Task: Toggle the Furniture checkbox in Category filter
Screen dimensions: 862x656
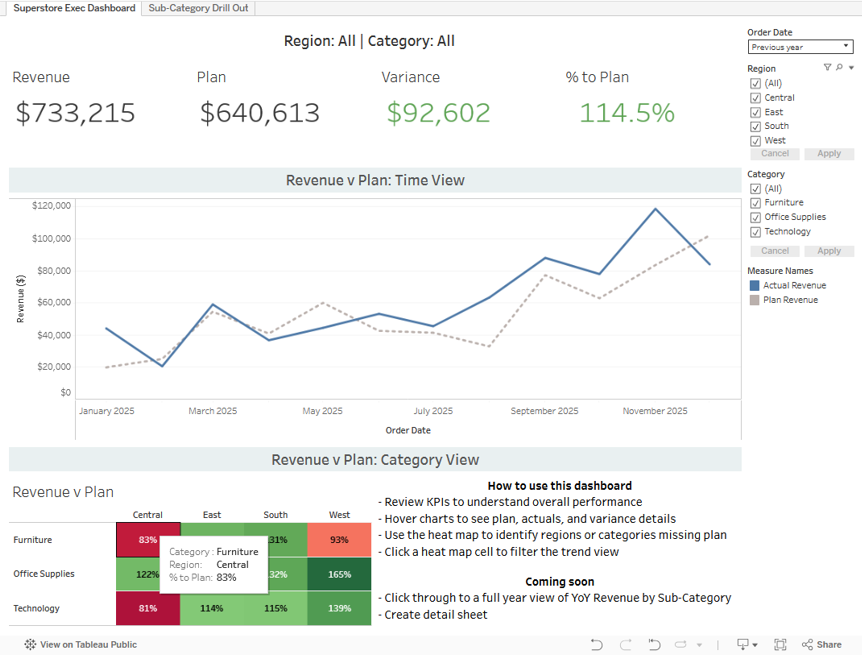Action: (x=754, y=202)
